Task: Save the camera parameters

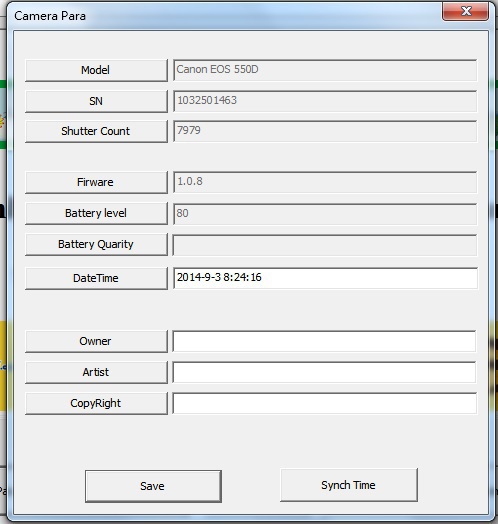Action: pos(153,486)
